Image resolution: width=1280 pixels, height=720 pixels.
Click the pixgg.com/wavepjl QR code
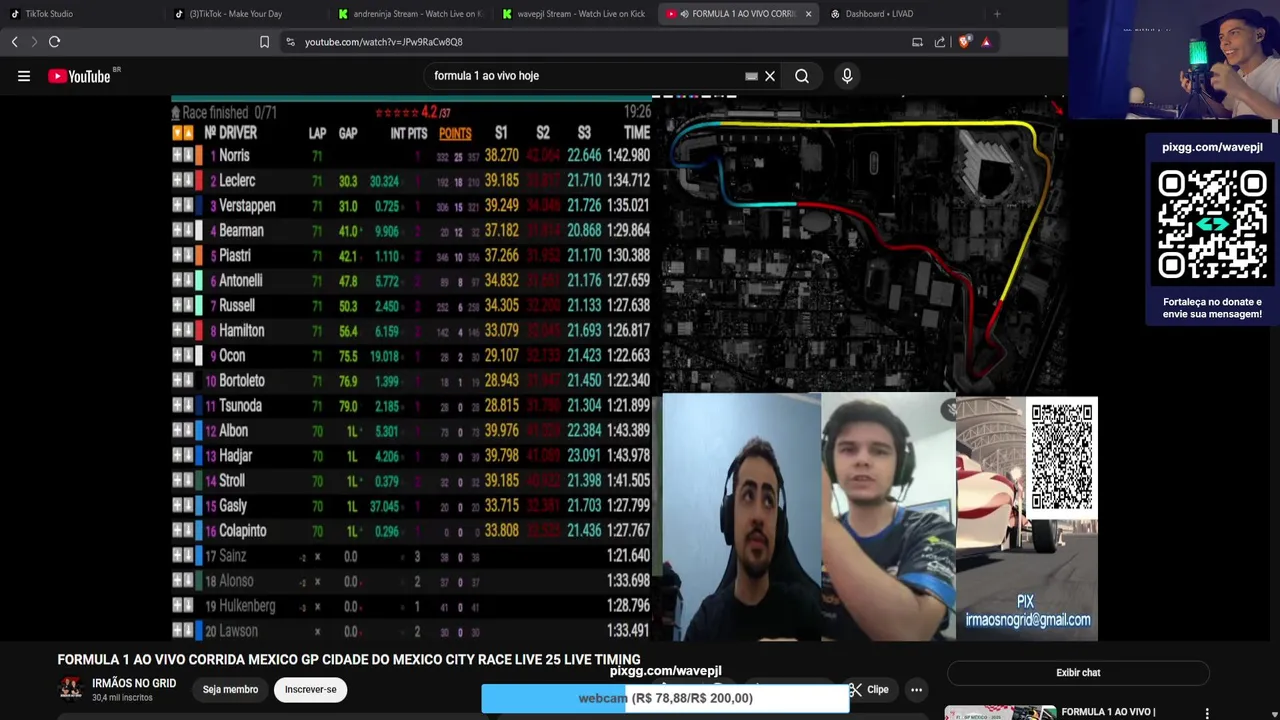[1212, 224]
